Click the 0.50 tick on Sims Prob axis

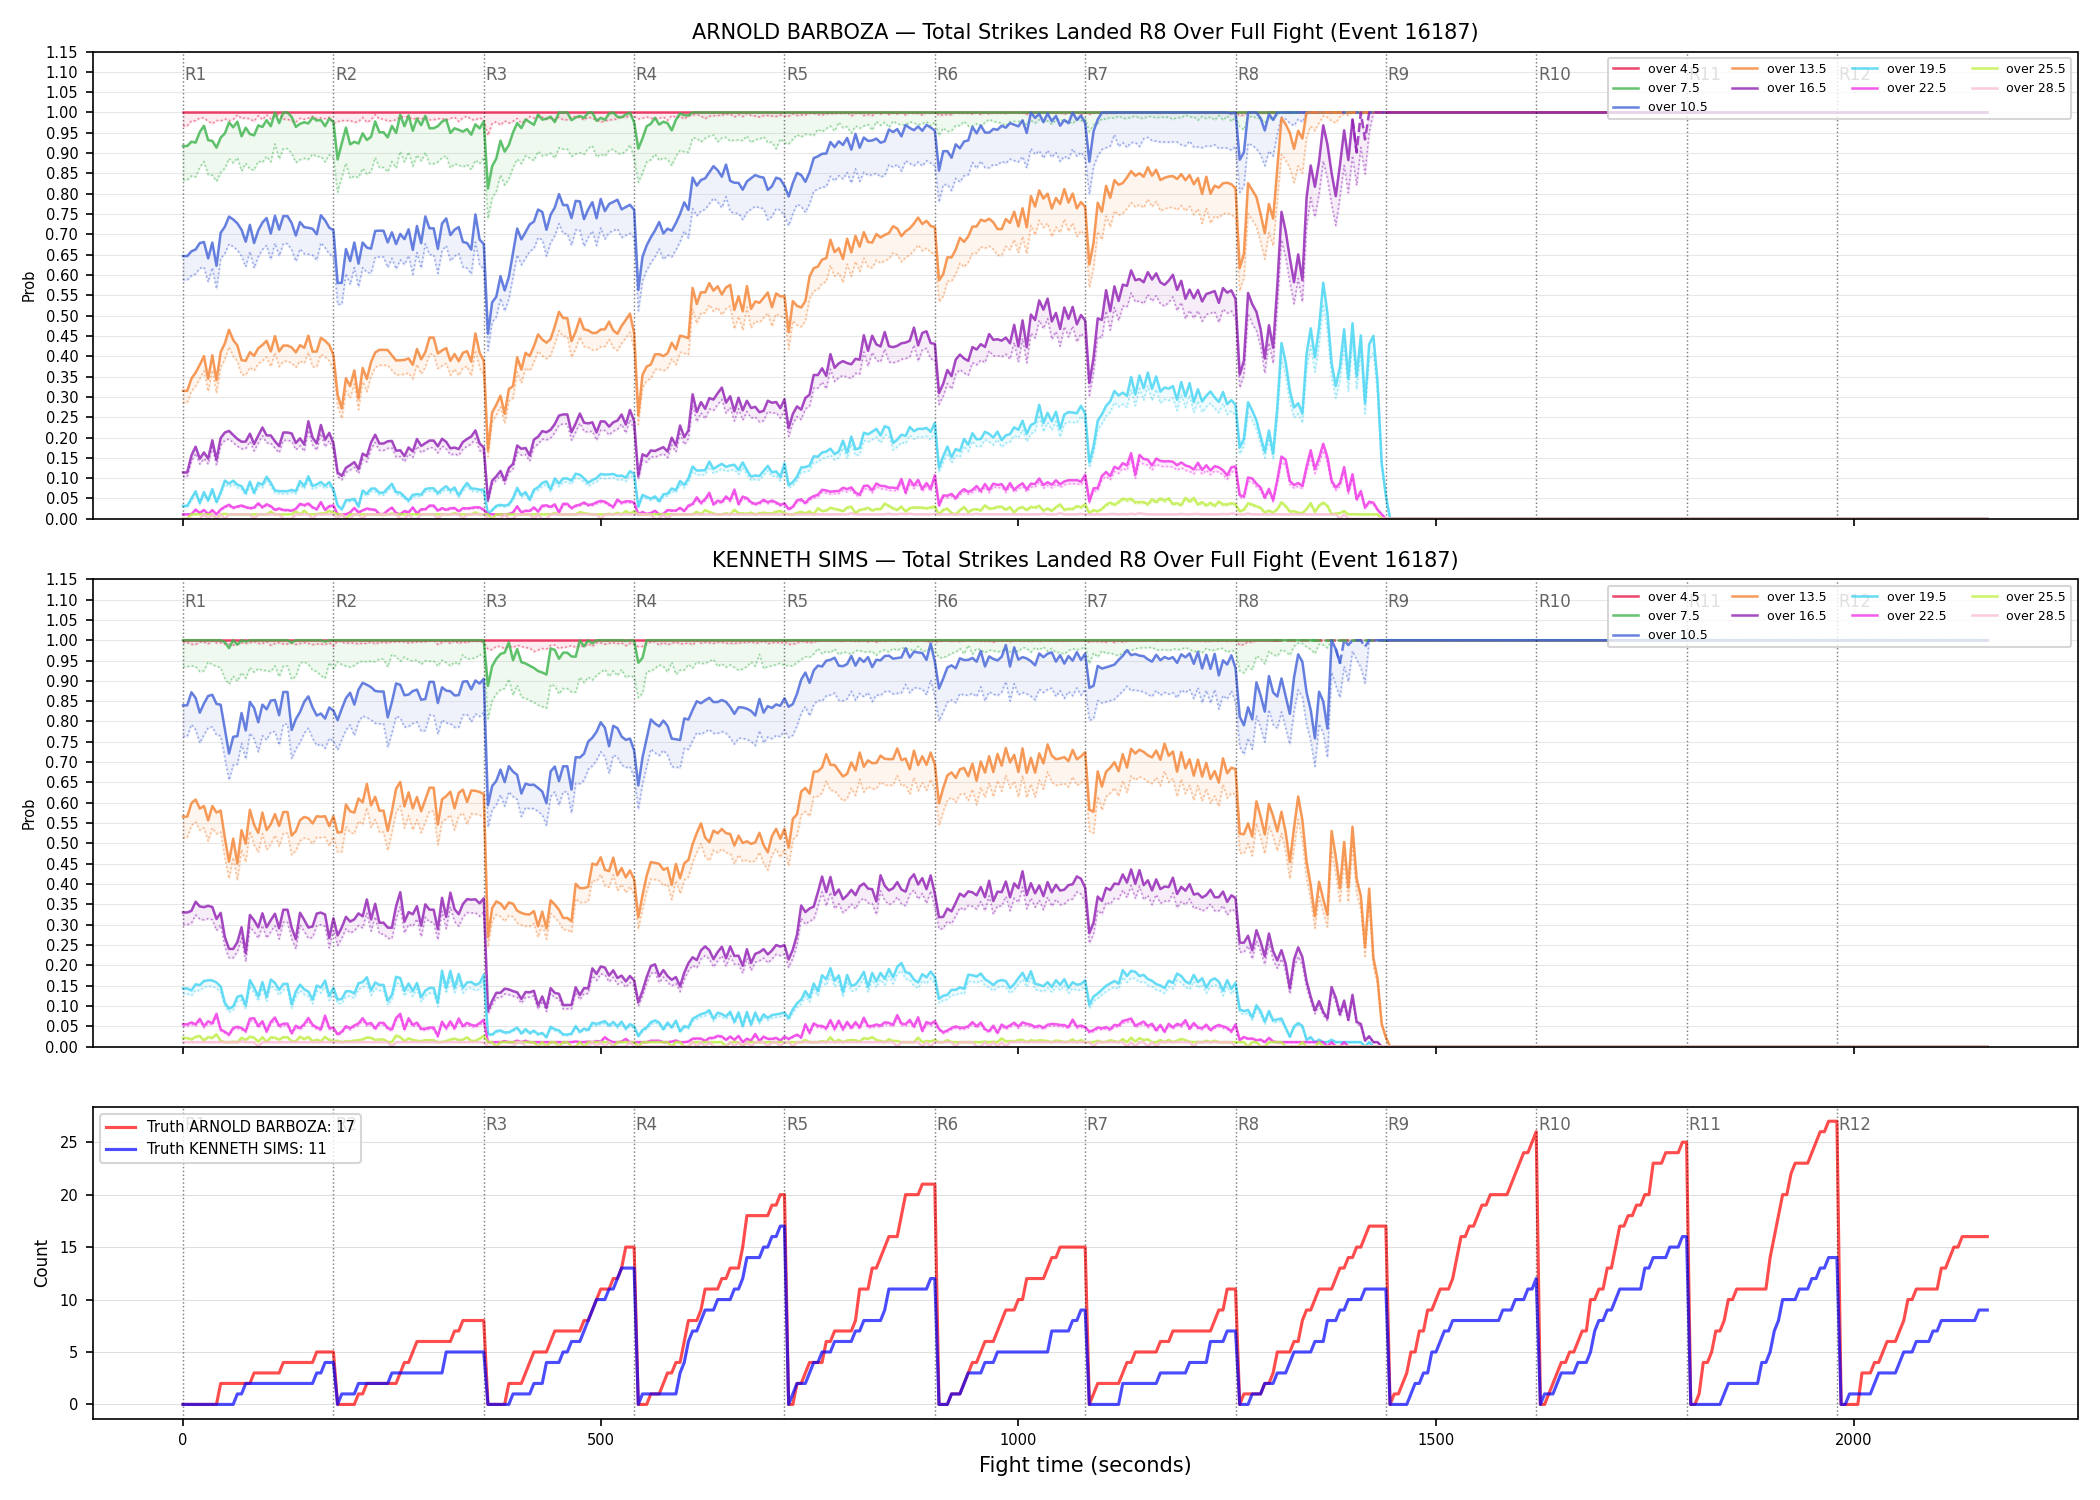62,844
